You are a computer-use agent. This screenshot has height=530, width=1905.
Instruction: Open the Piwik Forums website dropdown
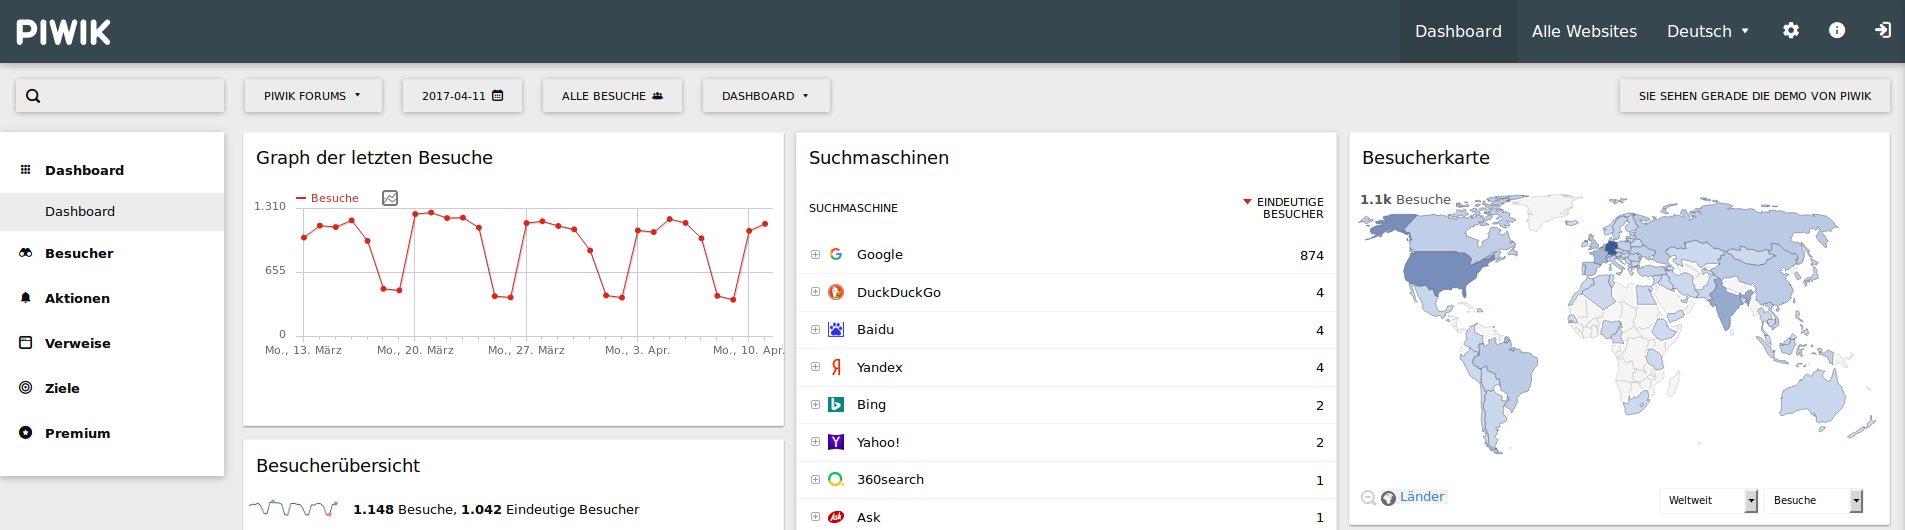click(x=312, y=96)
